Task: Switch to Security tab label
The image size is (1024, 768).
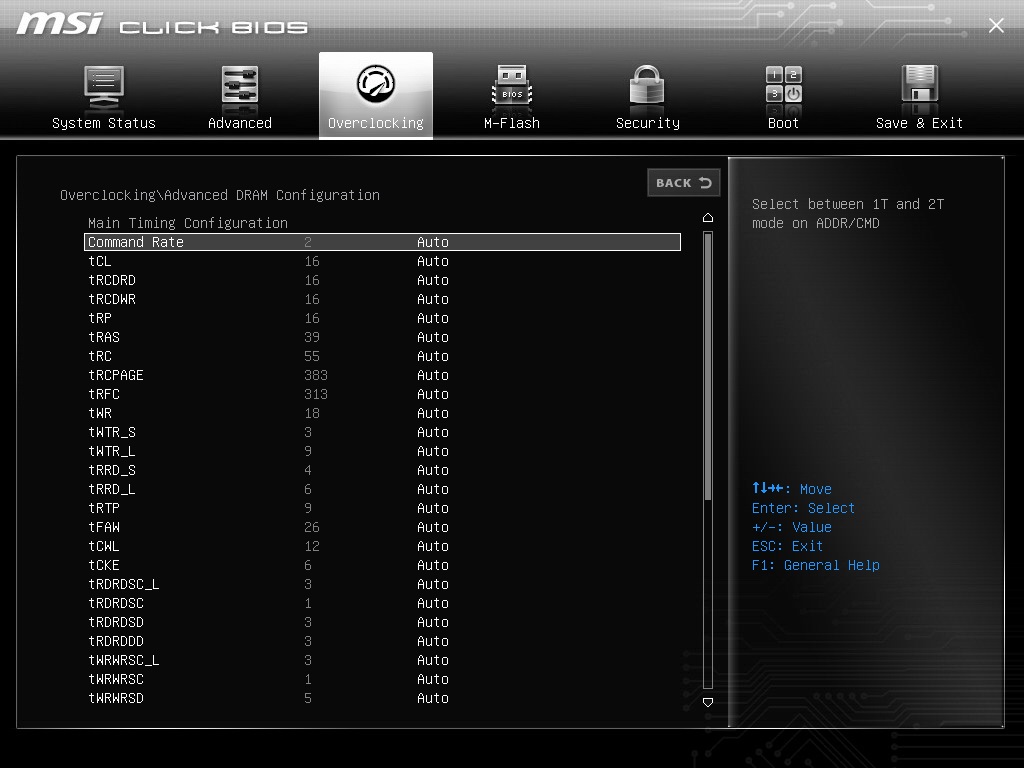Action: [648, 123]
